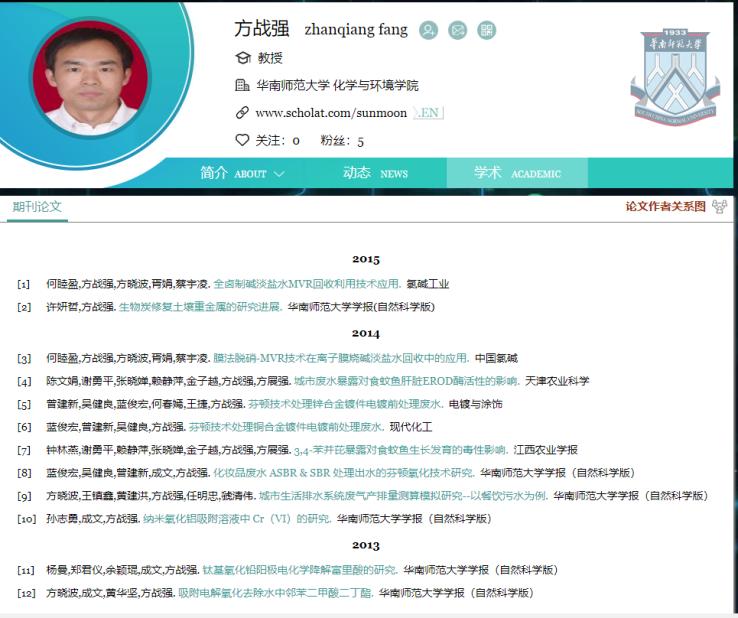Viewport: 738px width, 618px height.
Task: Open paper 纳米氧化铝吸附溶液中 Cr（VI）的研究
Action: pyautogui.click(x=236, y=519)
